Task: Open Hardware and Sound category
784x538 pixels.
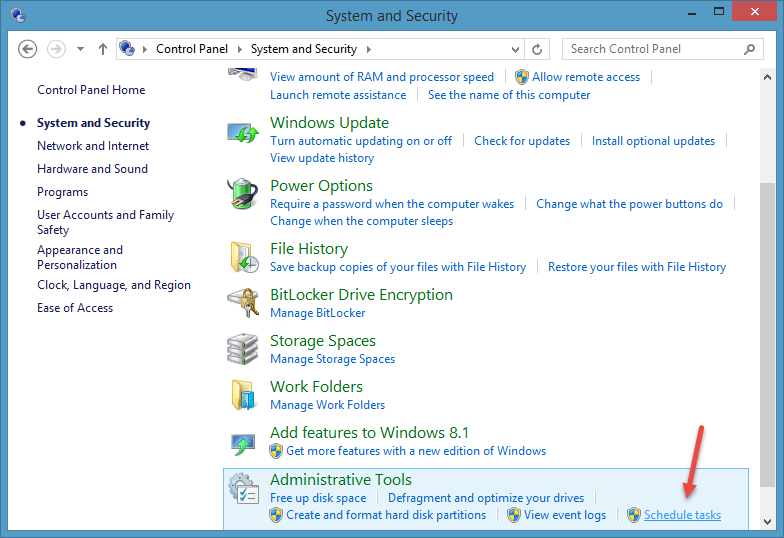Action: 92,169
